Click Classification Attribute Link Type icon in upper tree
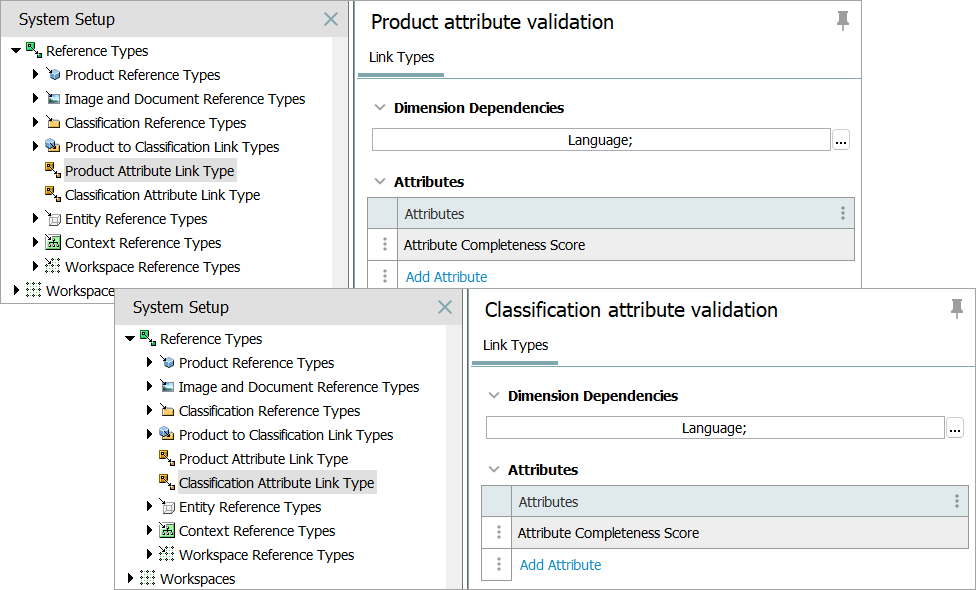 click(x=53, y=194)
